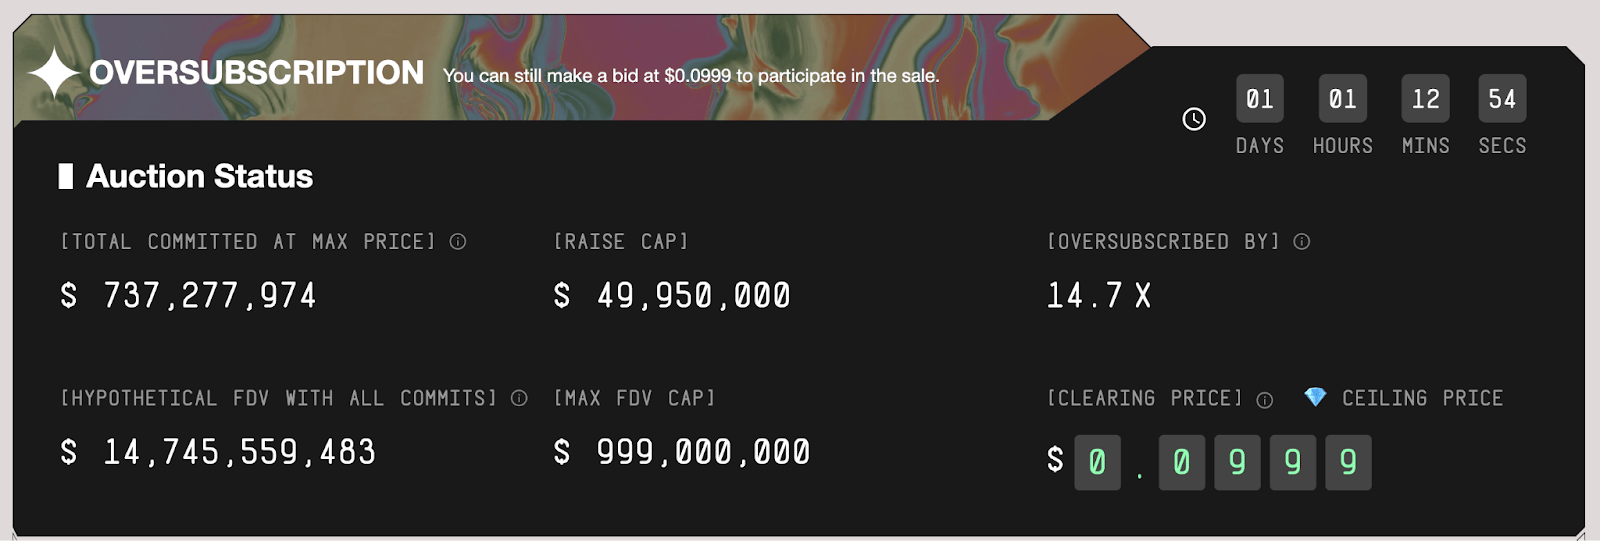Click the $999,000,000 max FDV cap

point(682,453)
